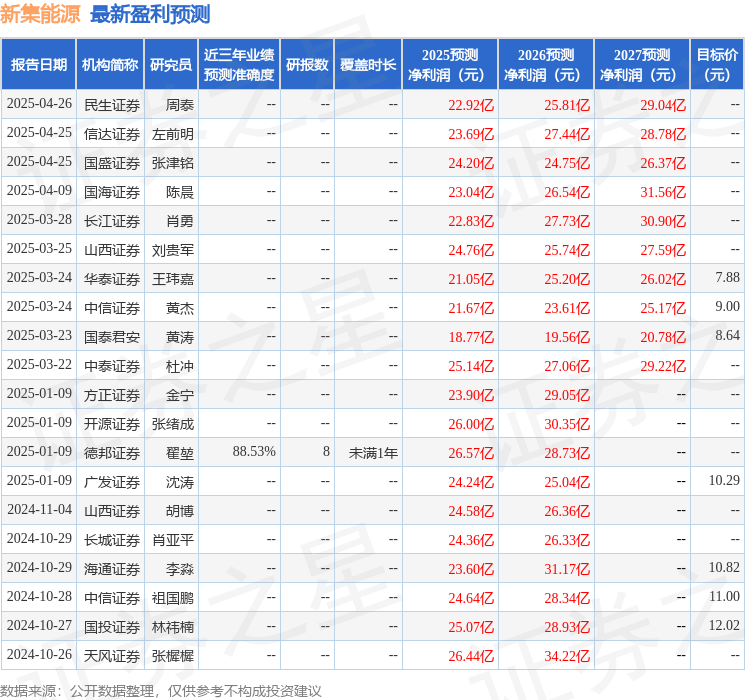Screen dimensions: 745x700
Task: Select 长城证券 institution cell
Action: 112,540
